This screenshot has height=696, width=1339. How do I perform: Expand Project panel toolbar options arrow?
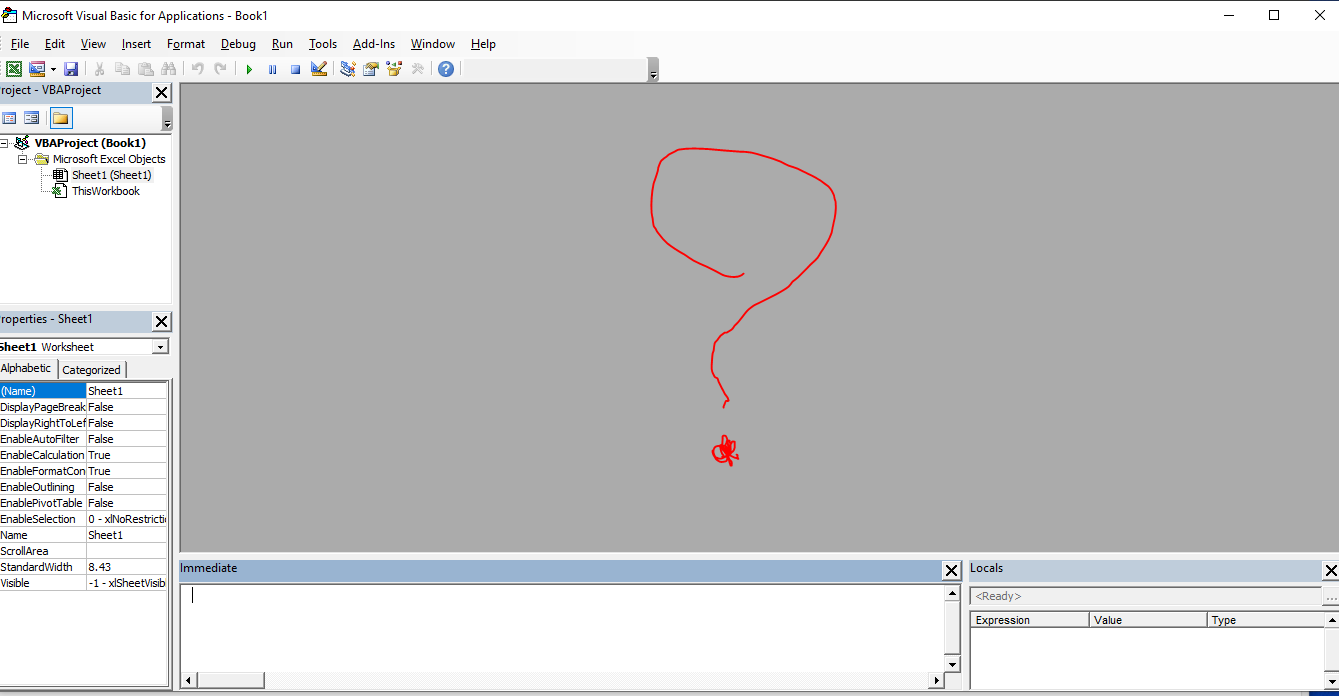[167, 118]
